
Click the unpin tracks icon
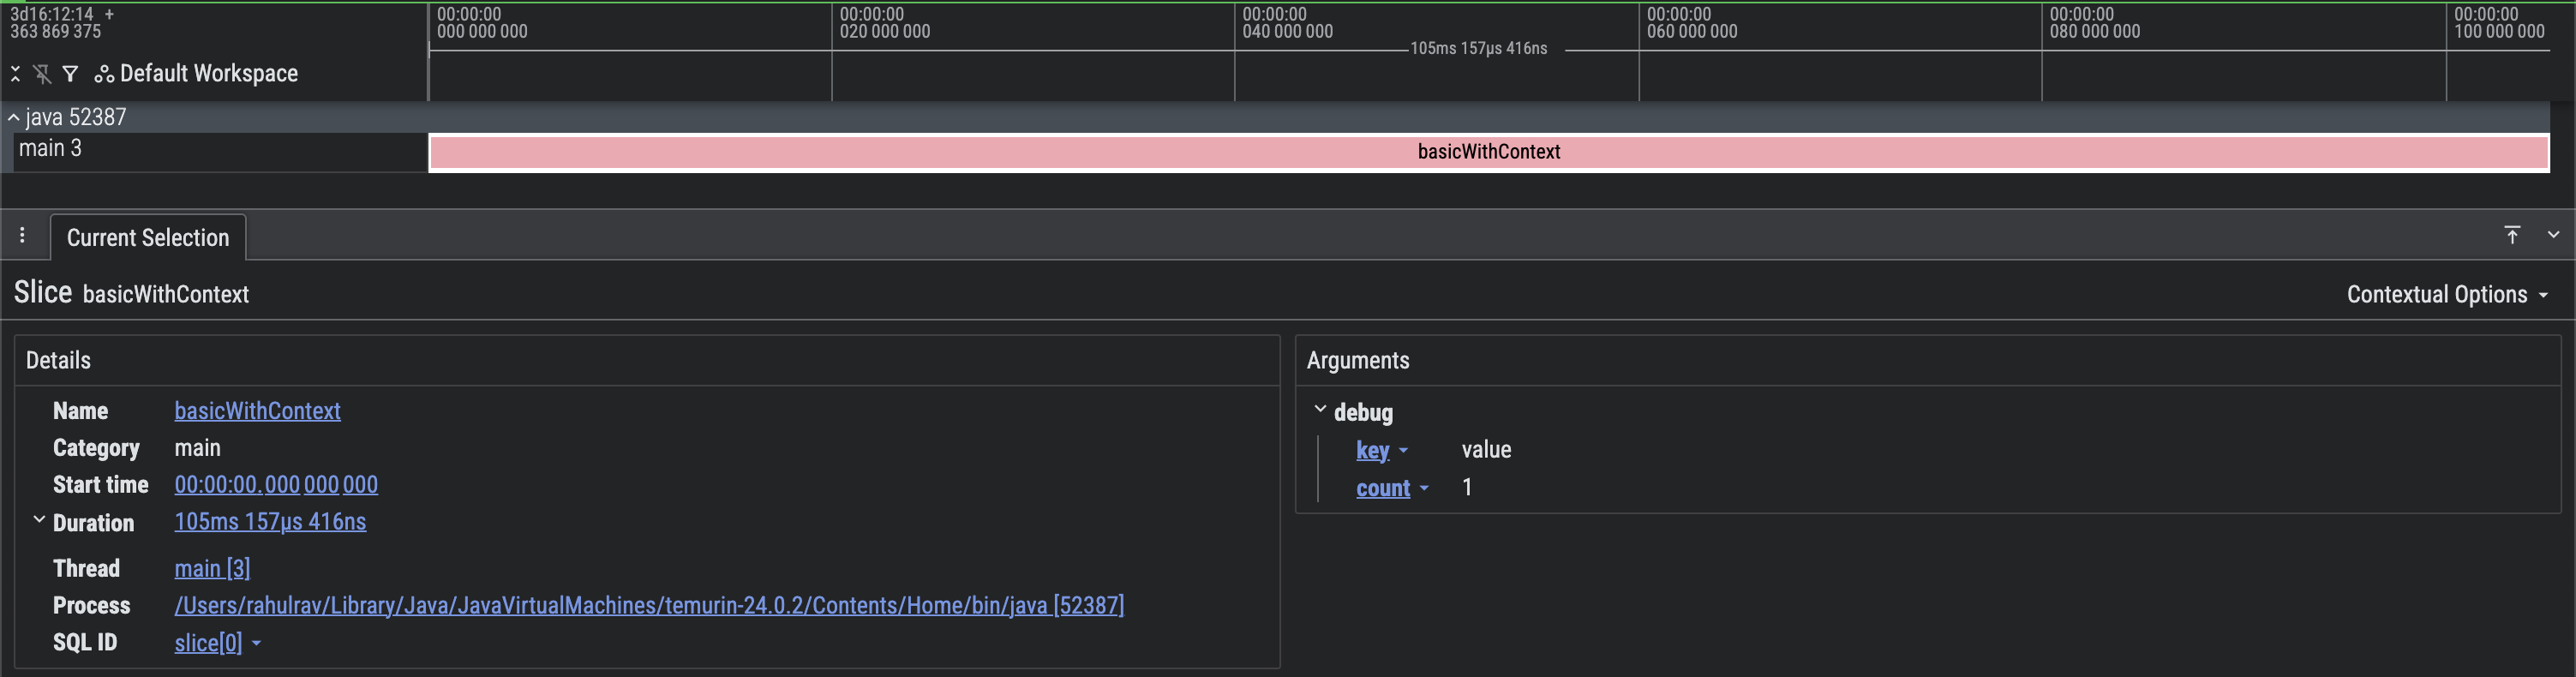(x=42, y=74)
